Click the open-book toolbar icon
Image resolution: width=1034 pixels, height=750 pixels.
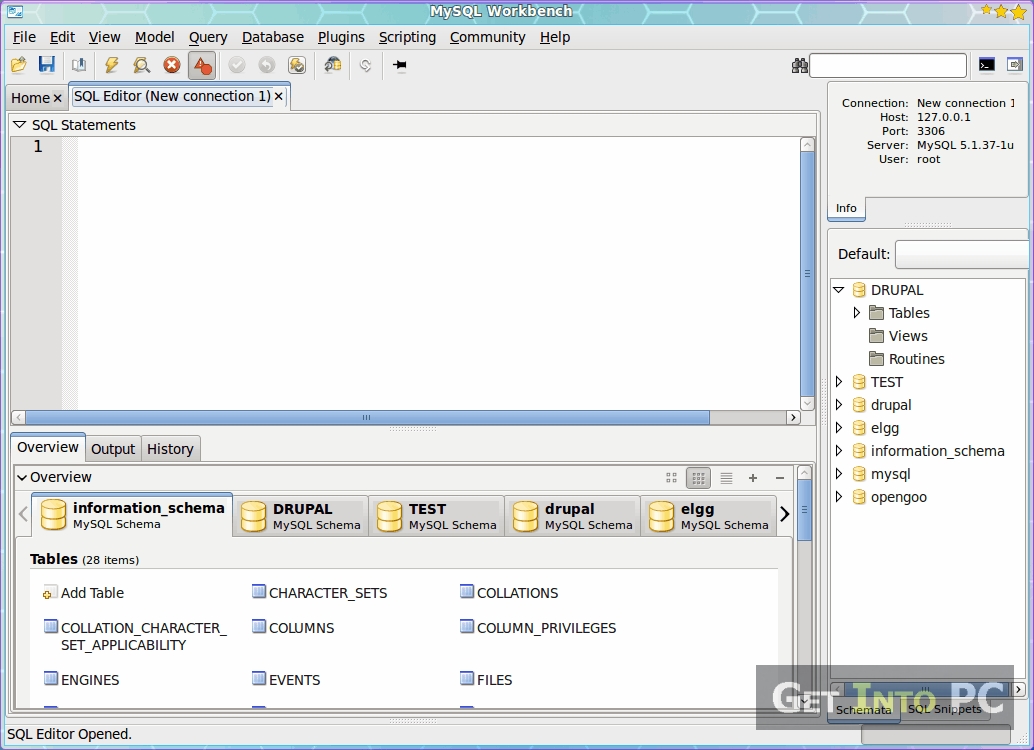pyautogui.click(x=79, y=65)
